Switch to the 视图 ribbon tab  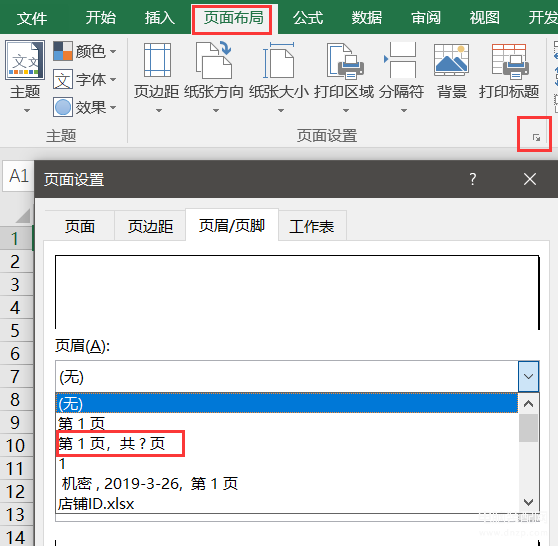point(484,18)
